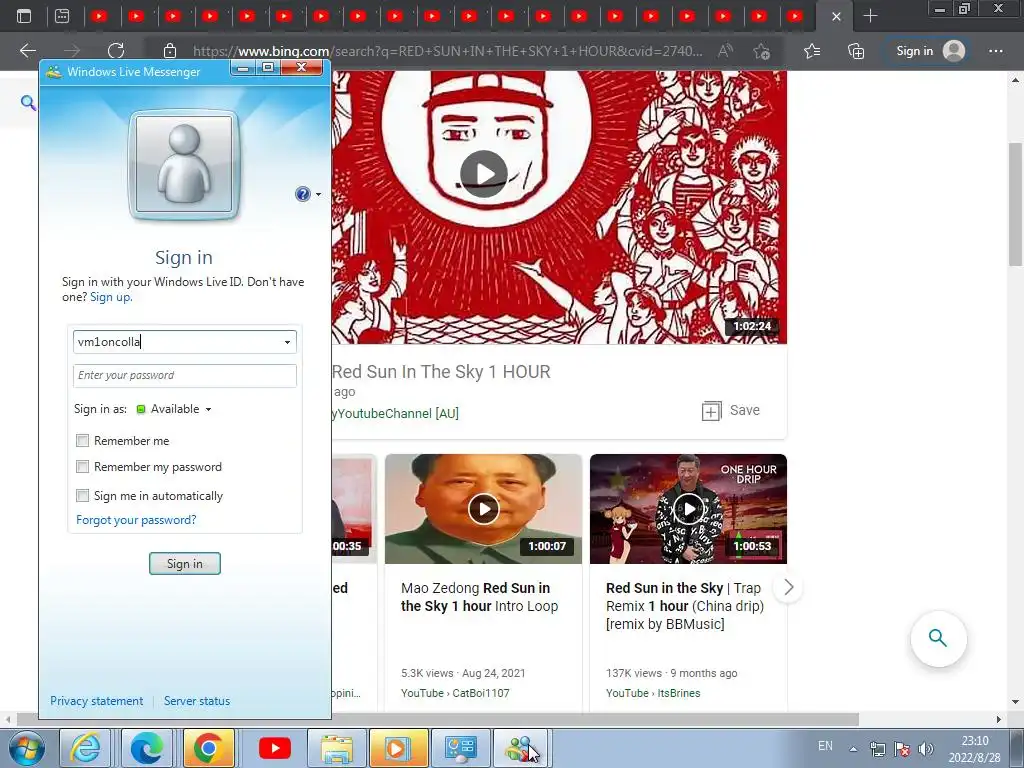Screen dimensions: 1024x768
Task: Show hidden tray icons arrow
Action: point(853,748)
